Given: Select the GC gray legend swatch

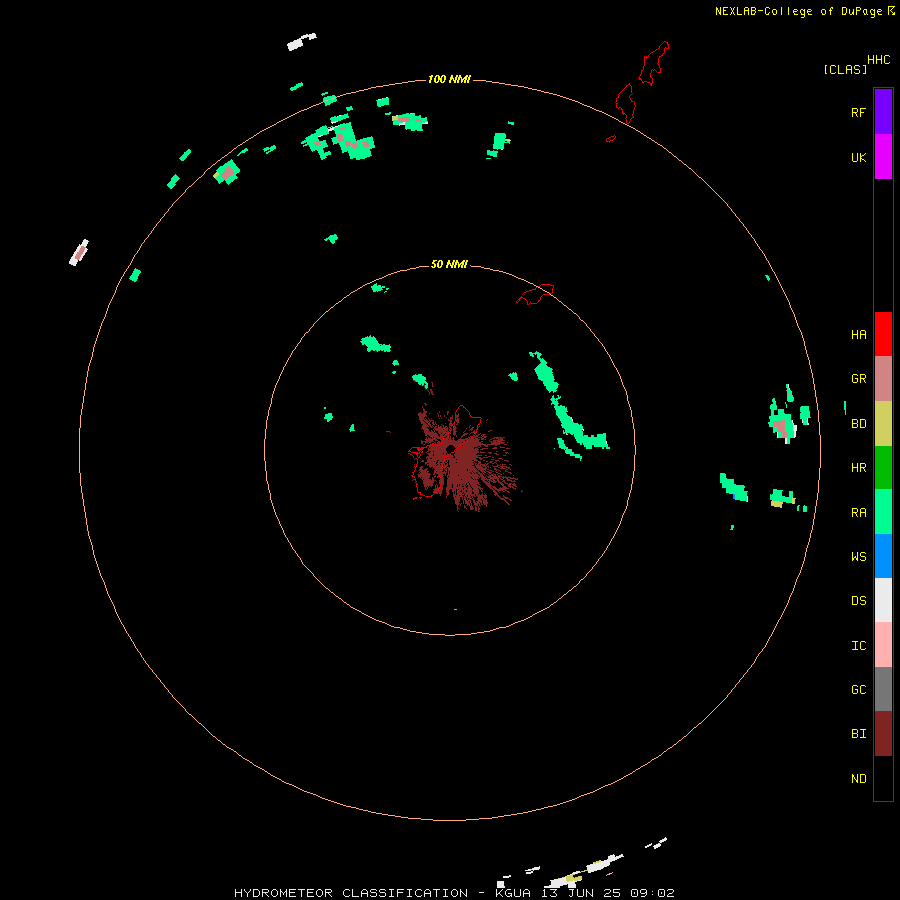Looking at the screenshot, I should [883, 689].
